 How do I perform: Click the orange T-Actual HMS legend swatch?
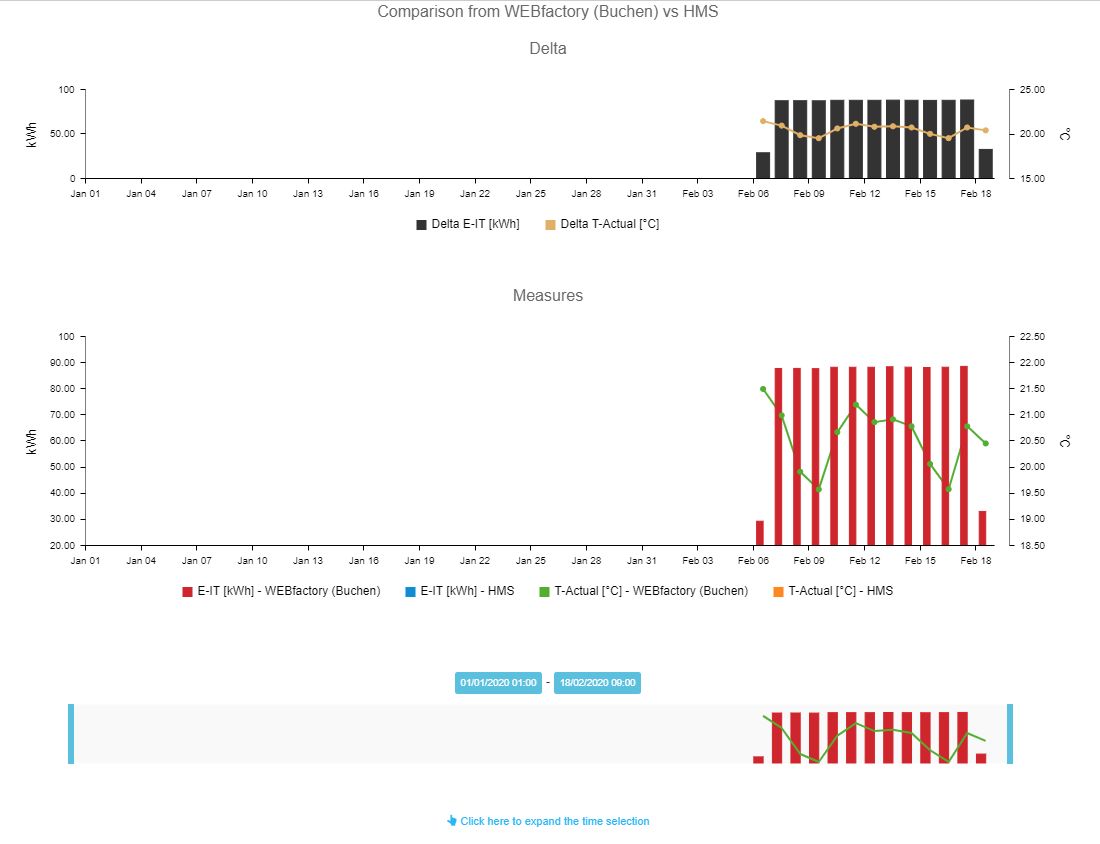778,592
